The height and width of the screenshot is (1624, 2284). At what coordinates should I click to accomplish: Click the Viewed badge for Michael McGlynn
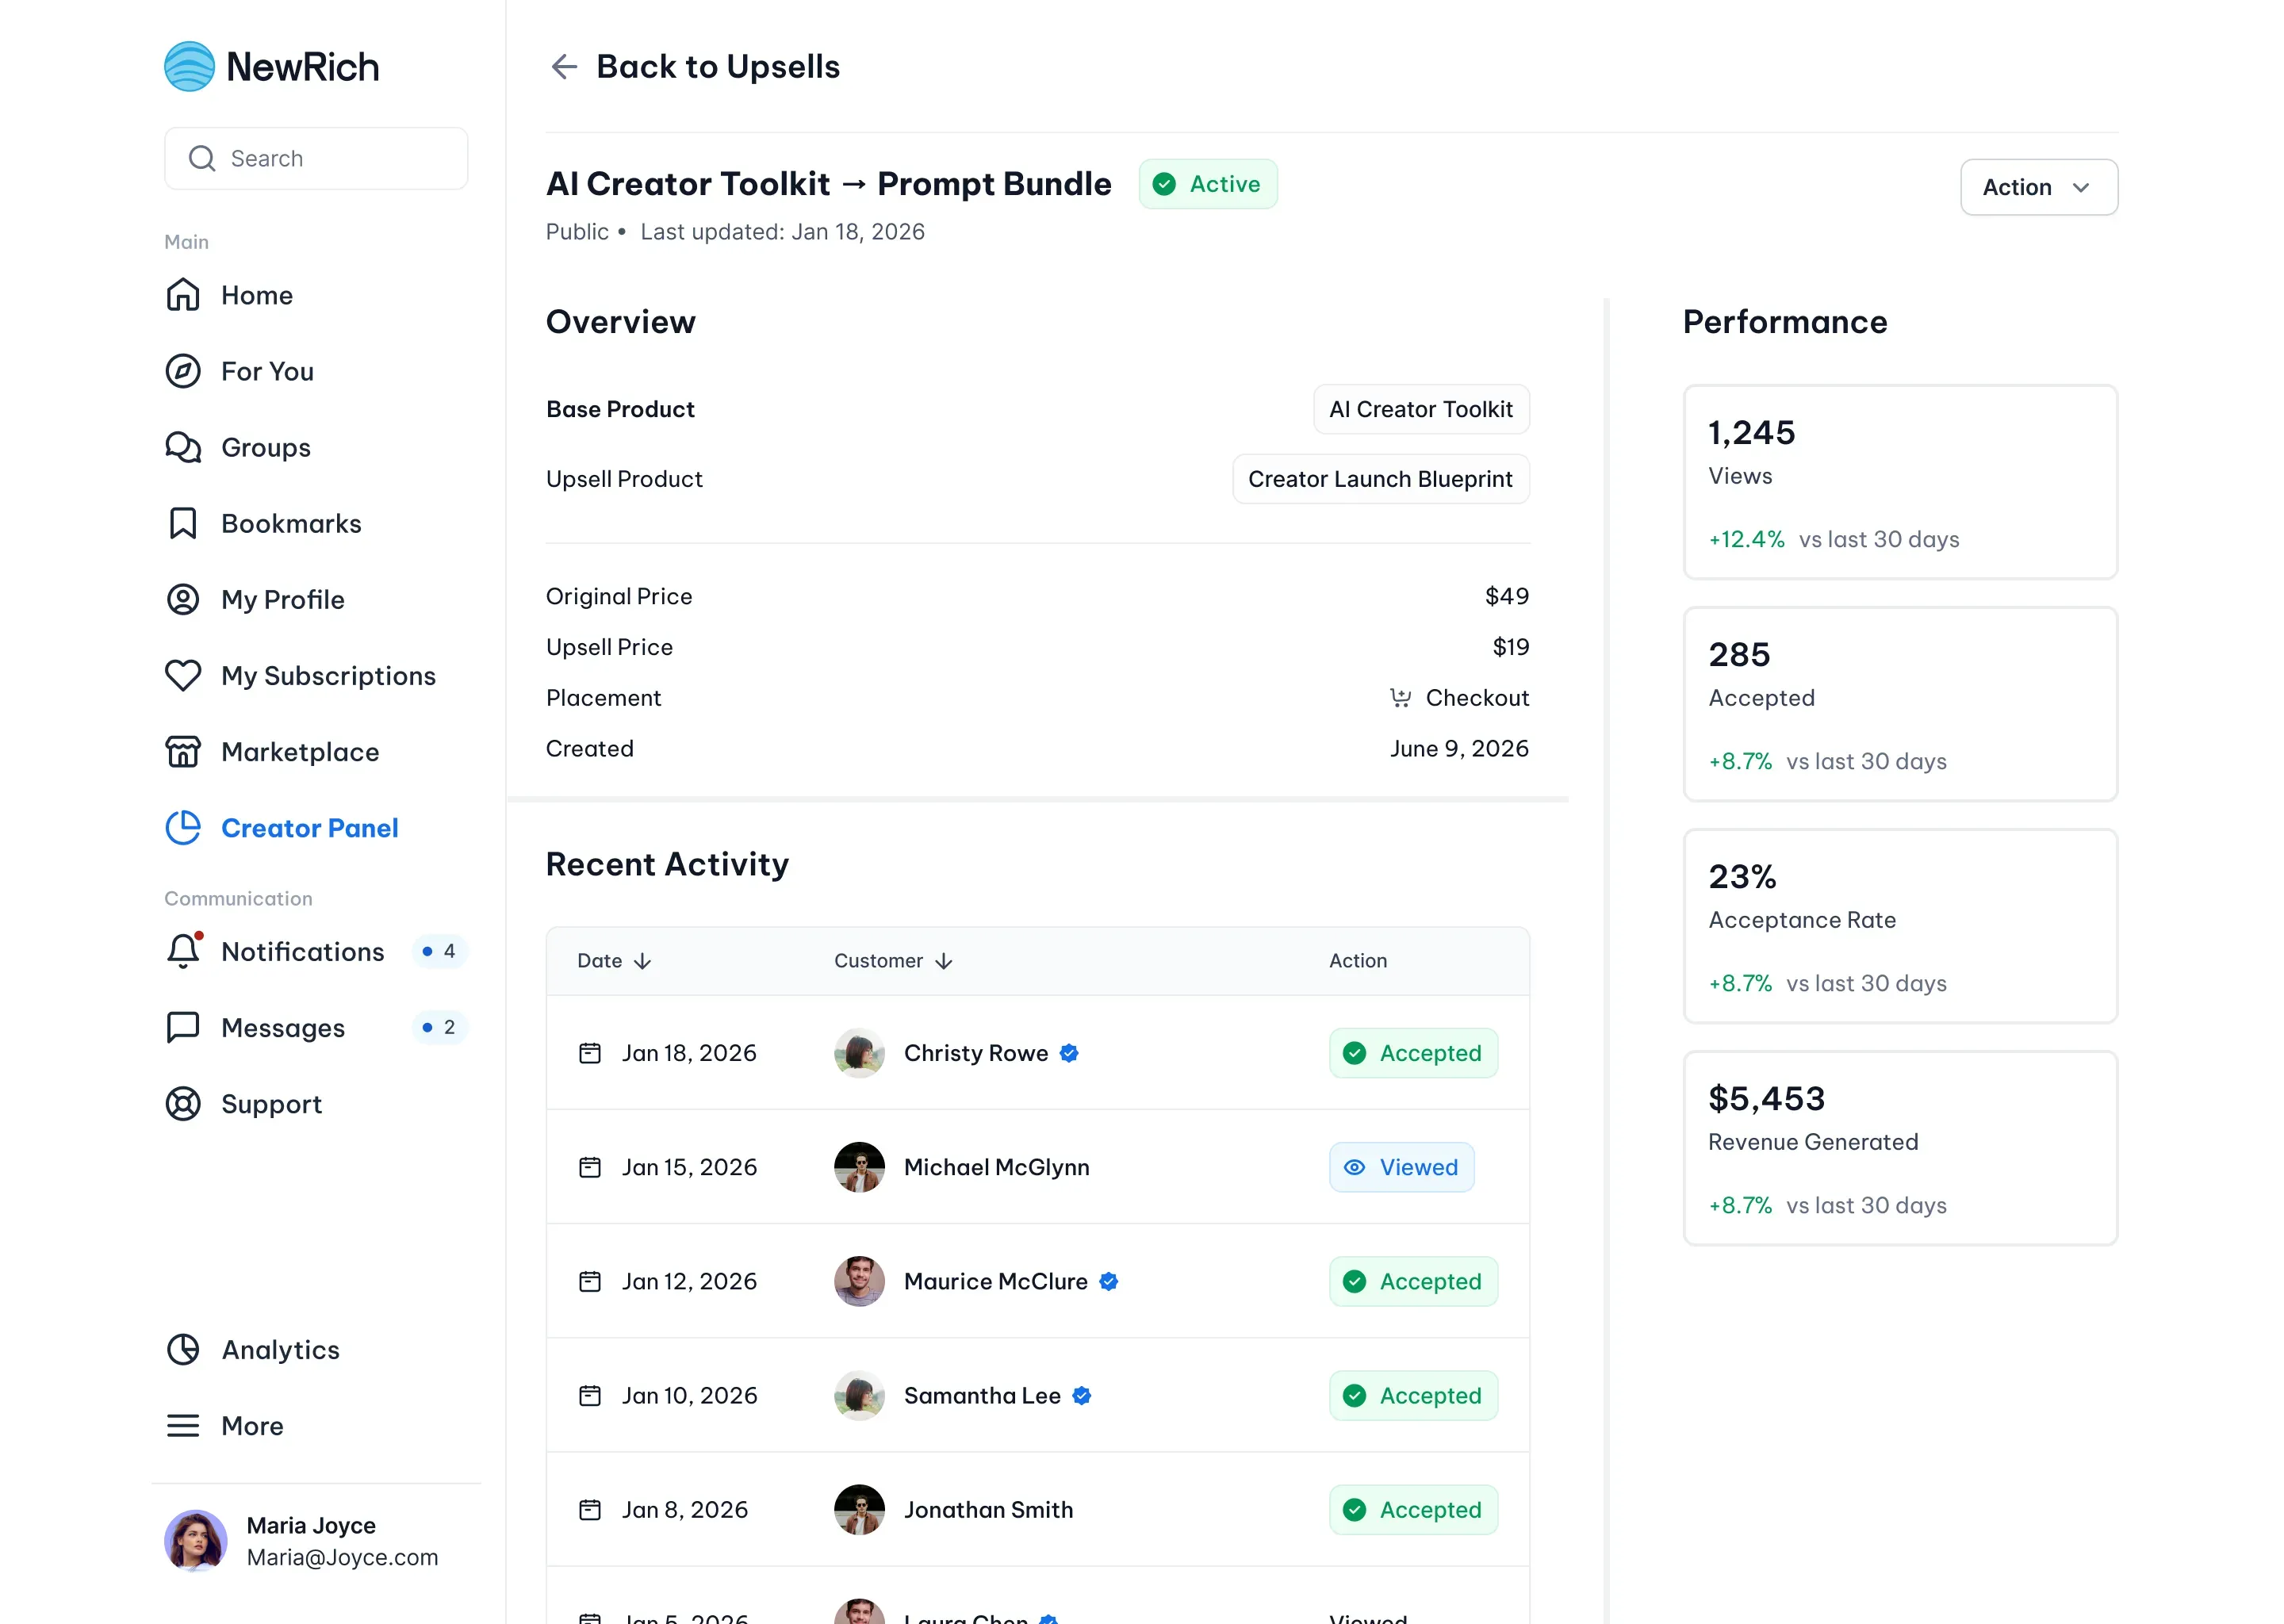(x=1401, y=1167)
